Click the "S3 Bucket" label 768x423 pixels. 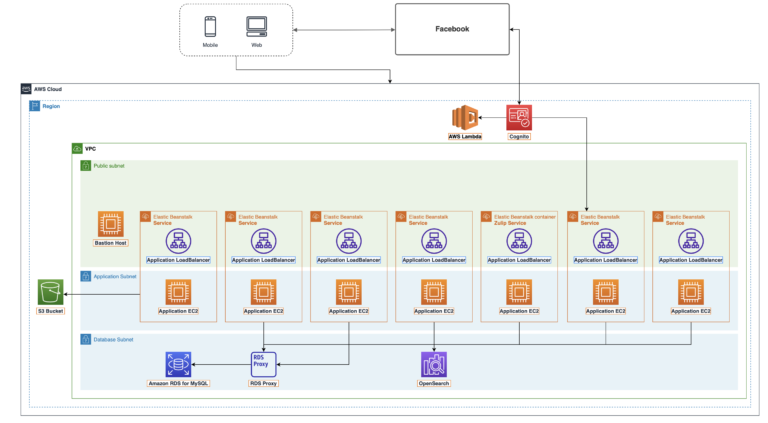[x=50, y=311]
